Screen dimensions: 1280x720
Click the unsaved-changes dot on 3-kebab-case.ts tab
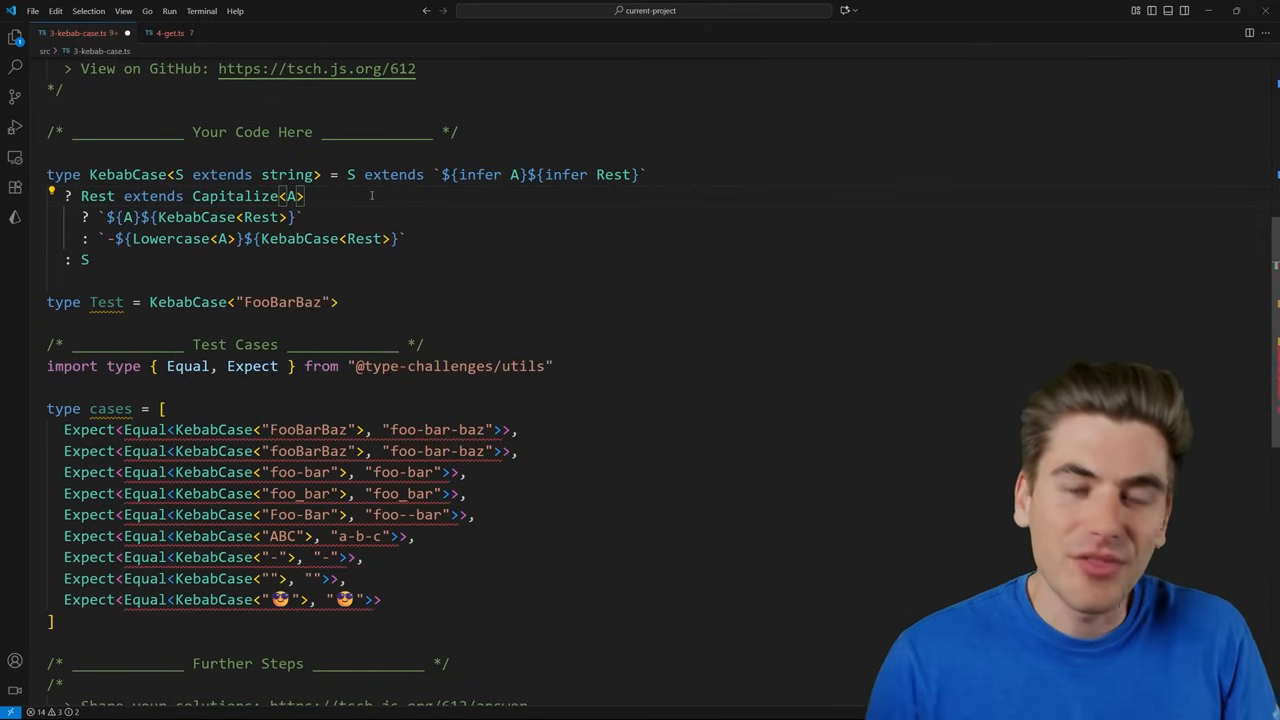127,33
